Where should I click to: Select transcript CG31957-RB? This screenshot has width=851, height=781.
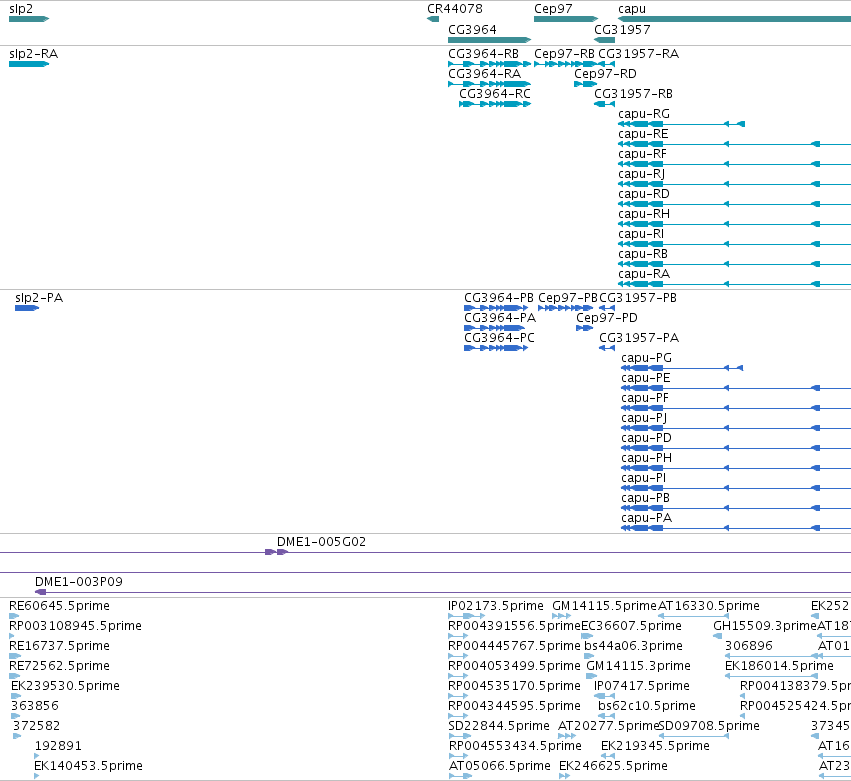(x=605, y=104)
